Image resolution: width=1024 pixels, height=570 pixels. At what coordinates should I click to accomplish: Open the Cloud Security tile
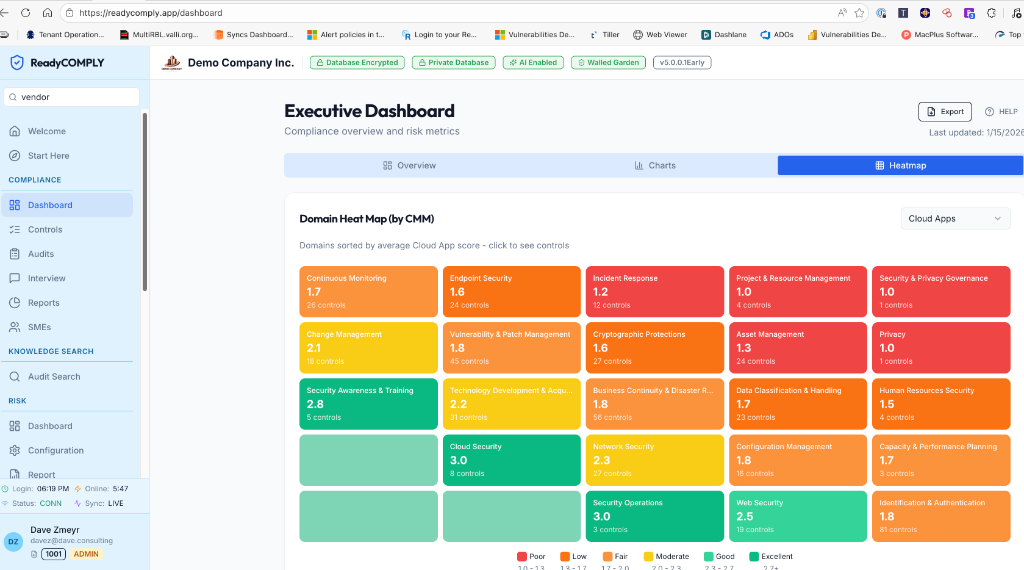pos(511,460)
